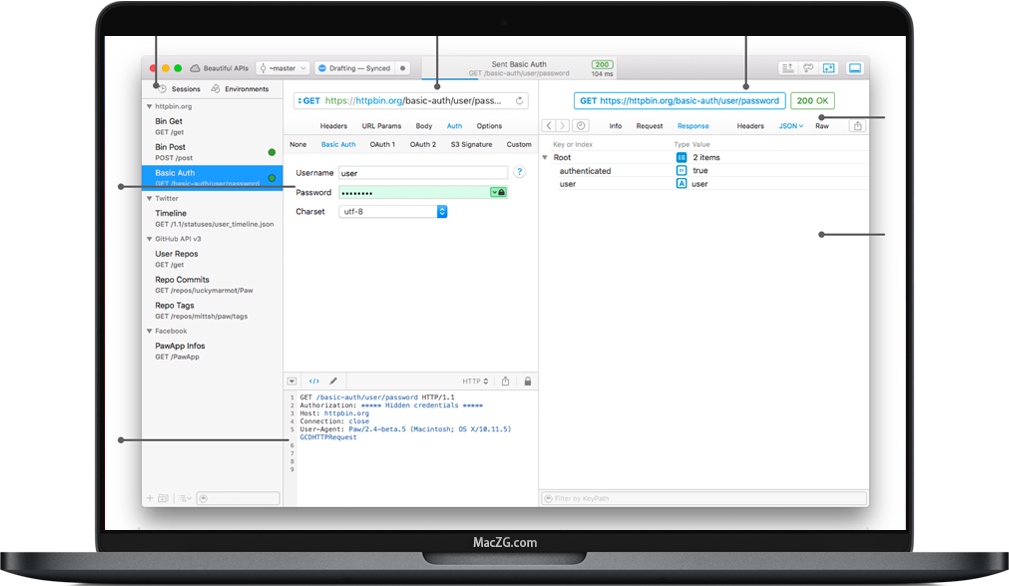The height and width of the screenshot is (586, 1009).
Task: Collapse the httpbin.org group in sidebar
Action: click(x=150, y=106)
